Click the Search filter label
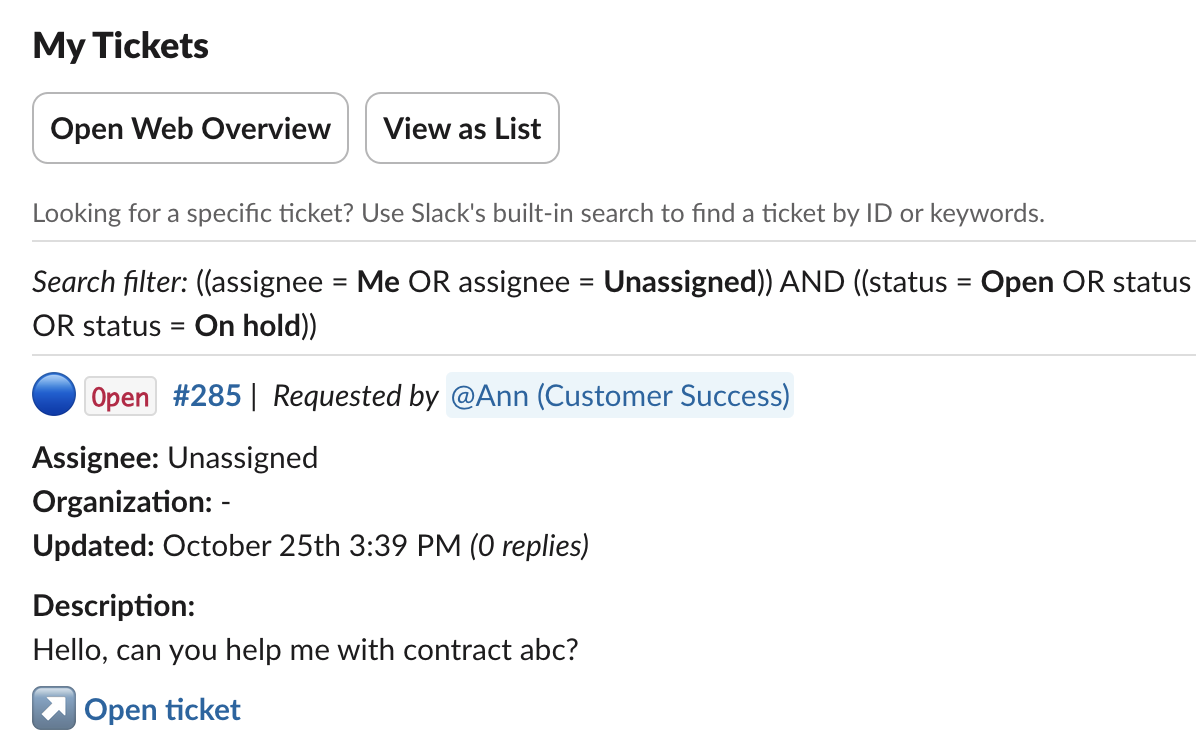The image size is (1196, 738). coord(108,282)
